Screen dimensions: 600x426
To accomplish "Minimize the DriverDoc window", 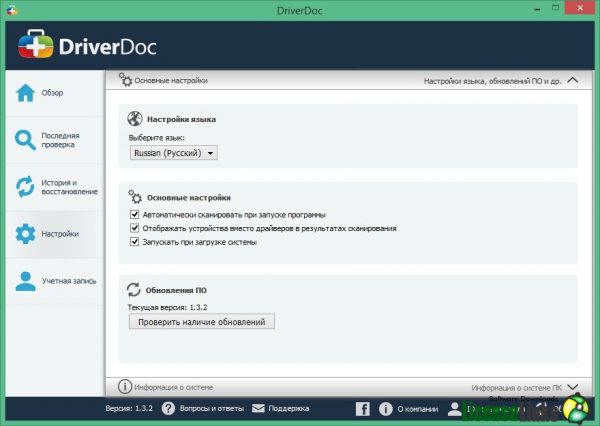I will tap(538, 8).
